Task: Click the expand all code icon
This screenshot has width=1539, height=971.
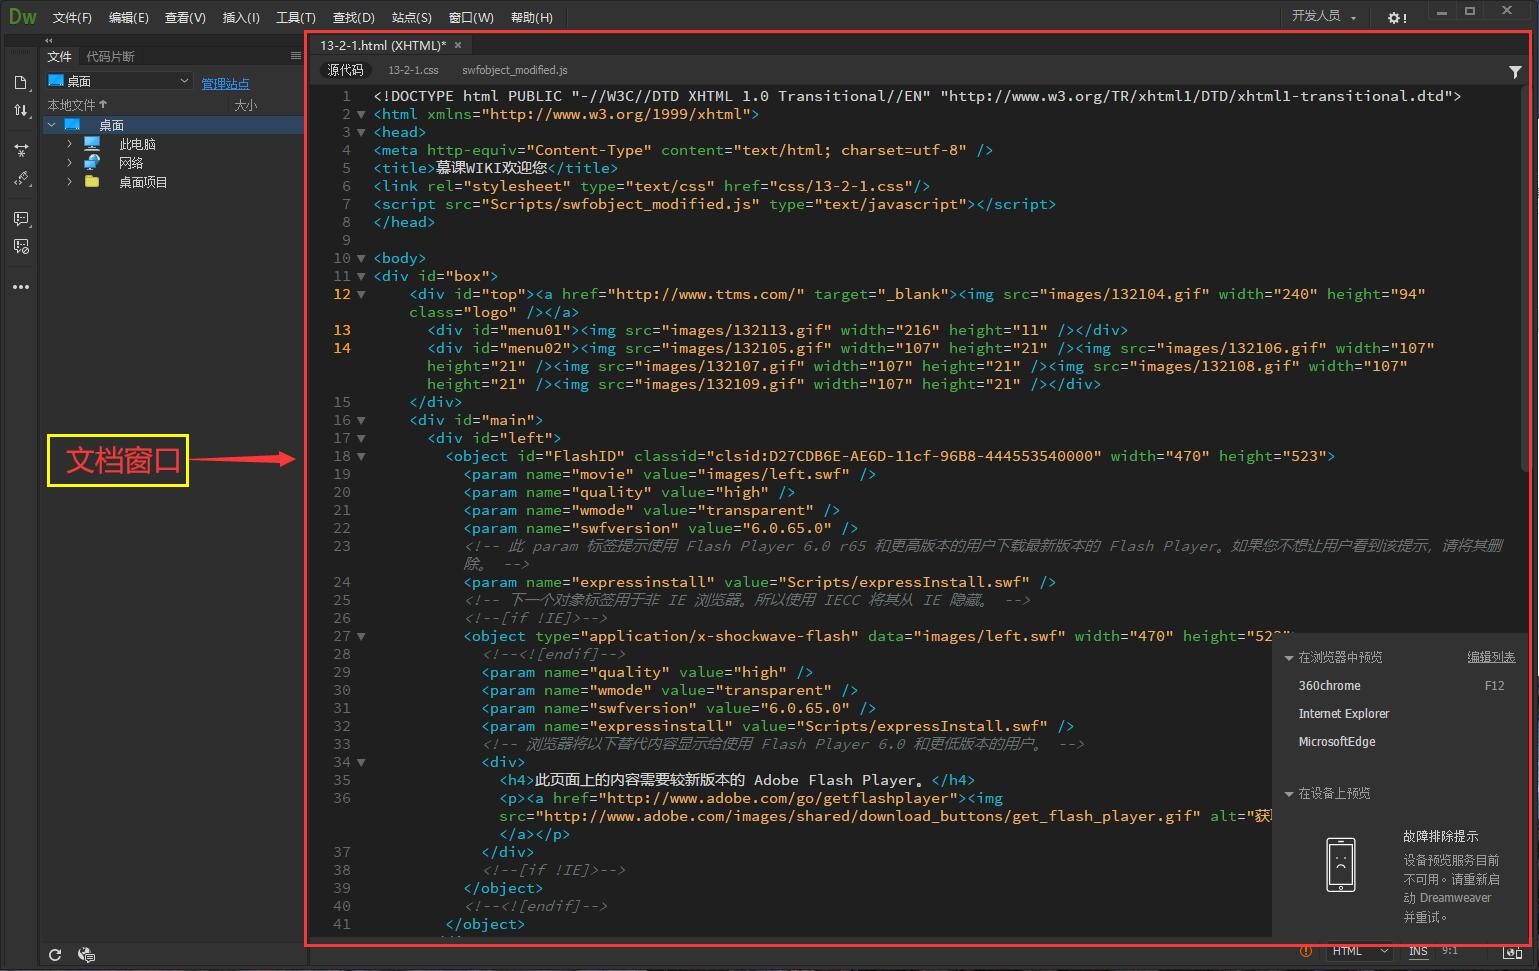Action: click(21, 150)
